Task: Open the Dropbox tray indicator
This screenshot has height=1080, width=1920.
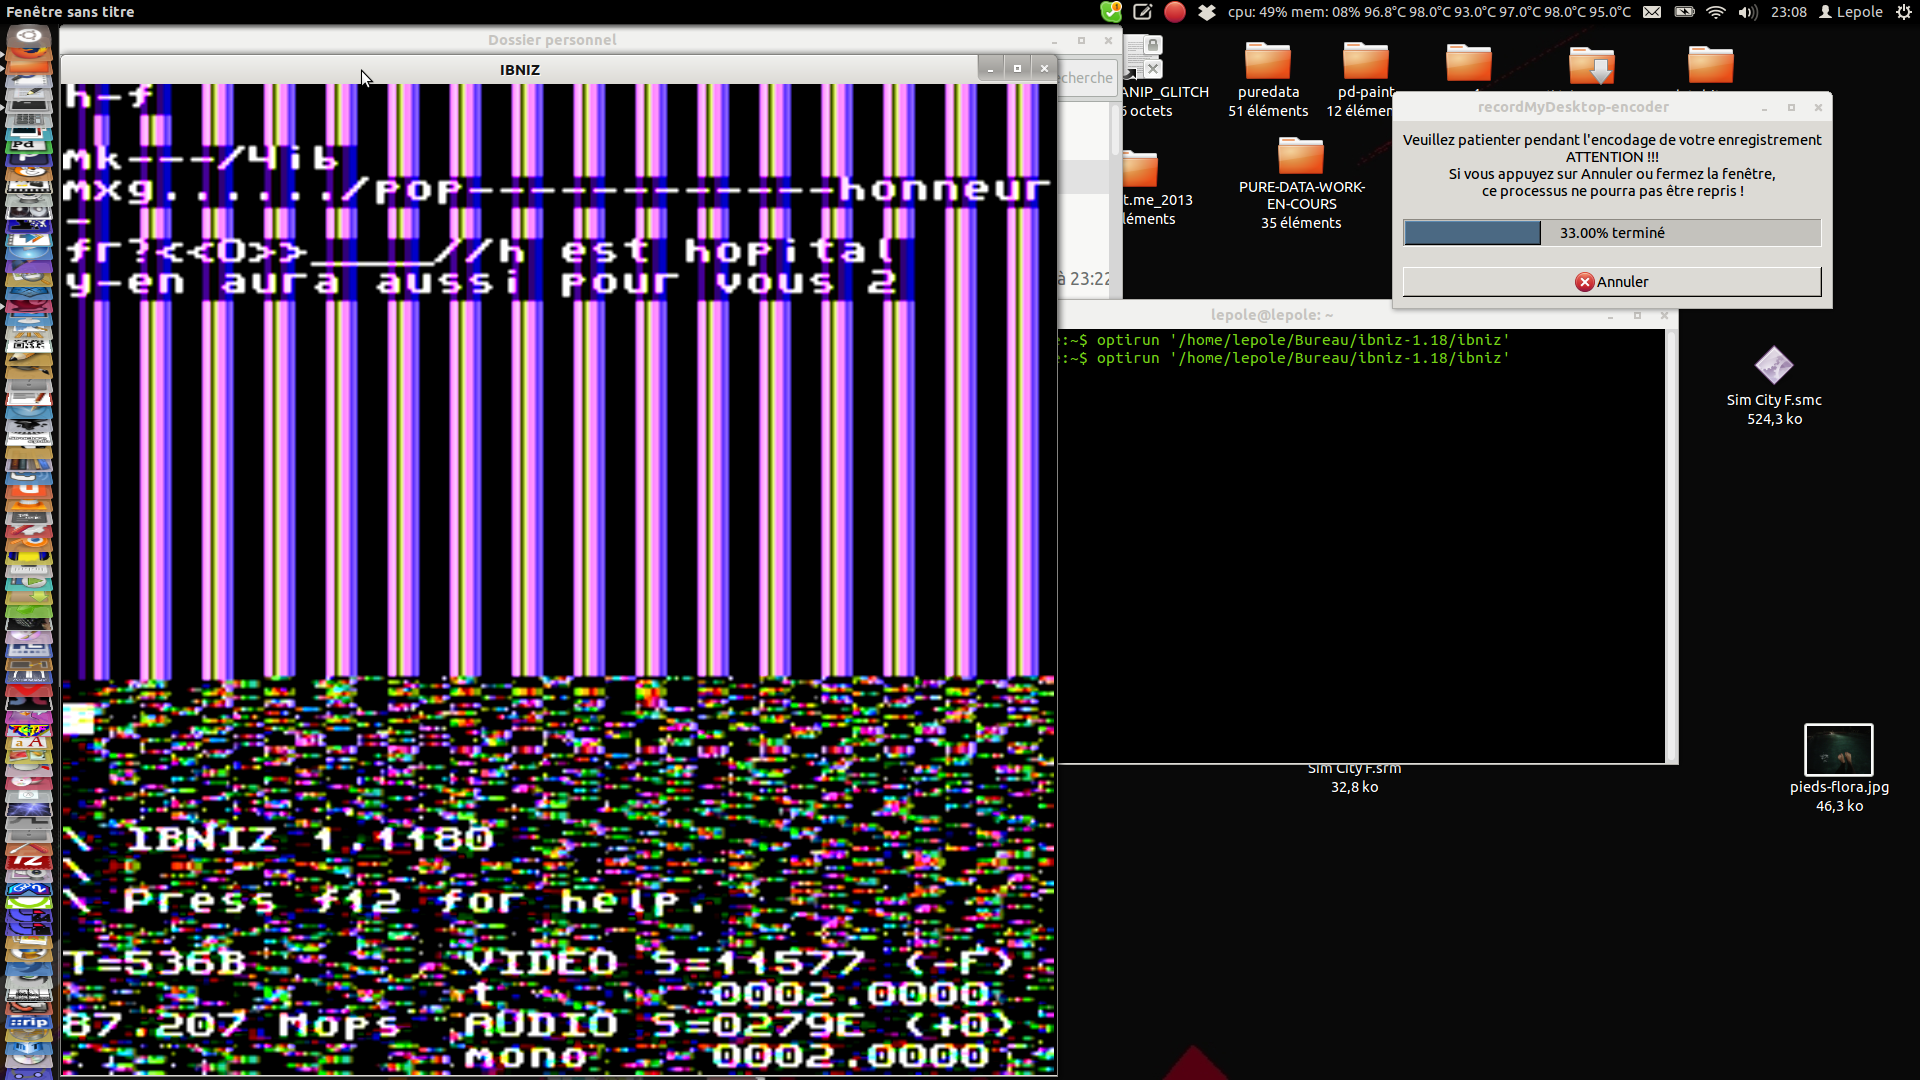Action: coord(1207,12)
